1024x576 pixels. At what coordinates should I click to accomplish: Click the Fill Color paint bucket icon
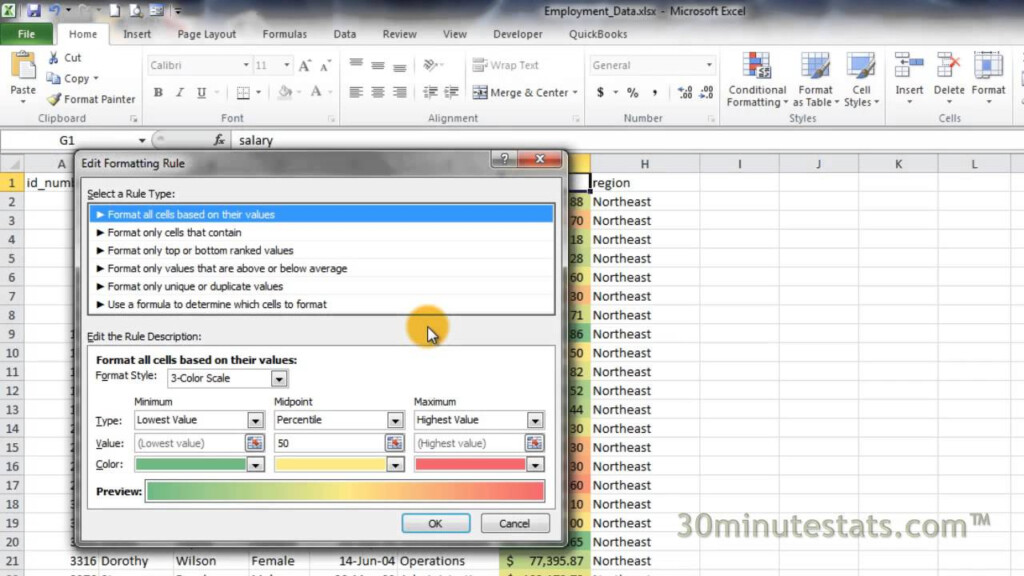tap(285, 93)
